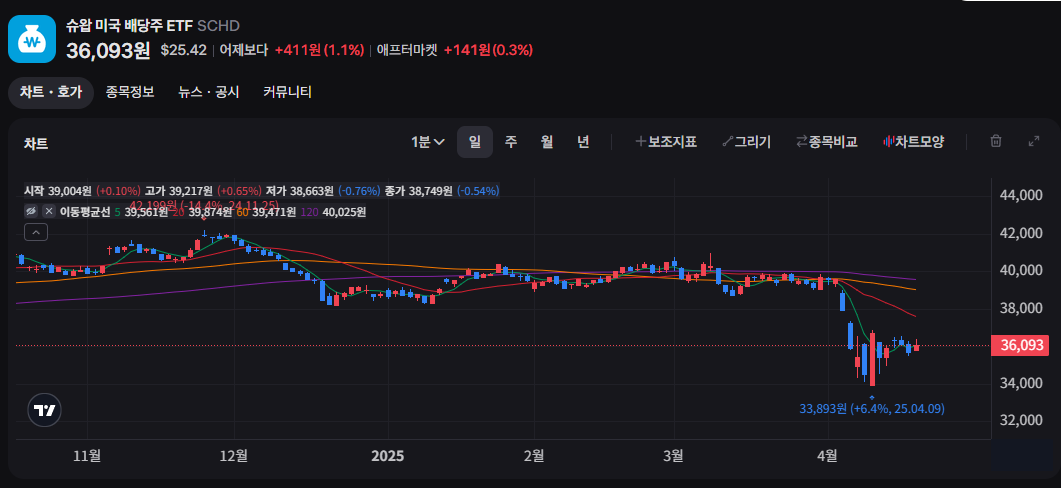The image size is (1061, 488).
Task: Click the 2025 label on time axis
Action: pos(387,456)
